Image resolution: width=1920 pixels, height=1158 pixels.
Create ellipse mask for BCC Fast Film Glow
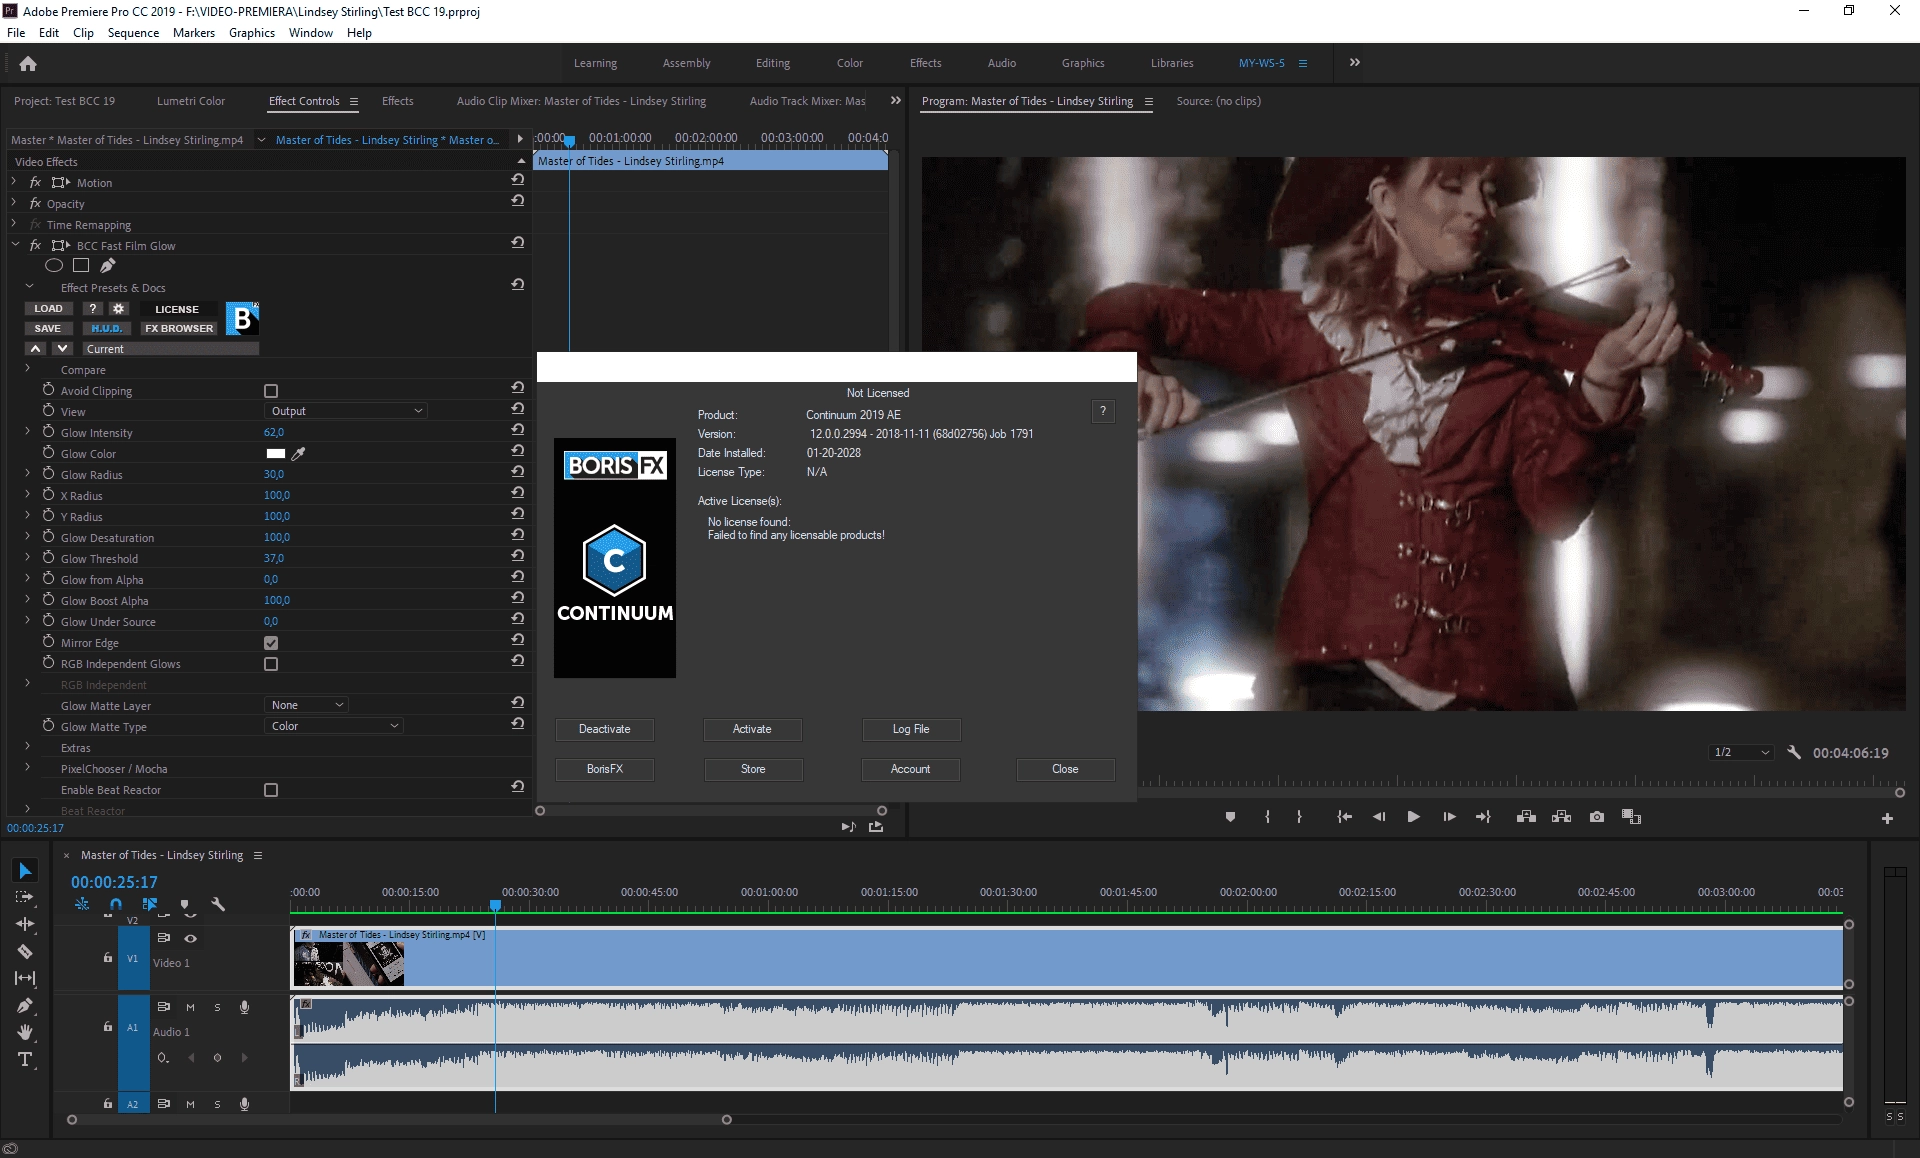(54, 265)
